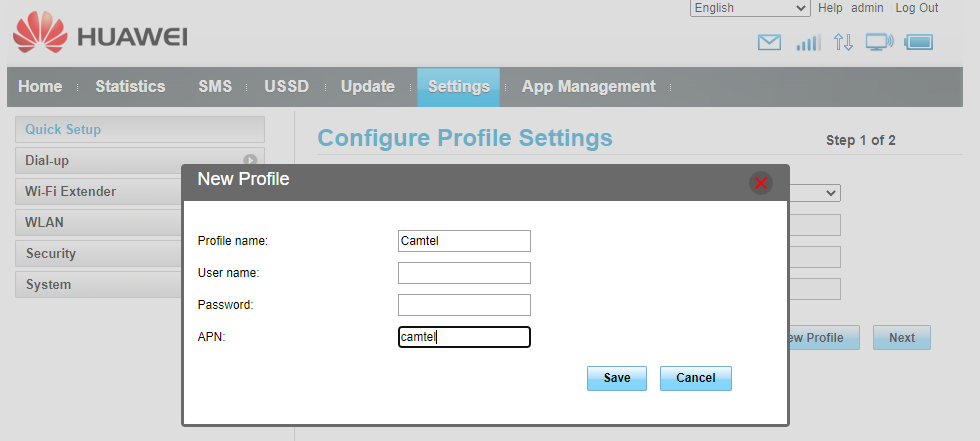Open the Statistics tab
Viewport: 980px width, 441px height.
tap(130, 87)
